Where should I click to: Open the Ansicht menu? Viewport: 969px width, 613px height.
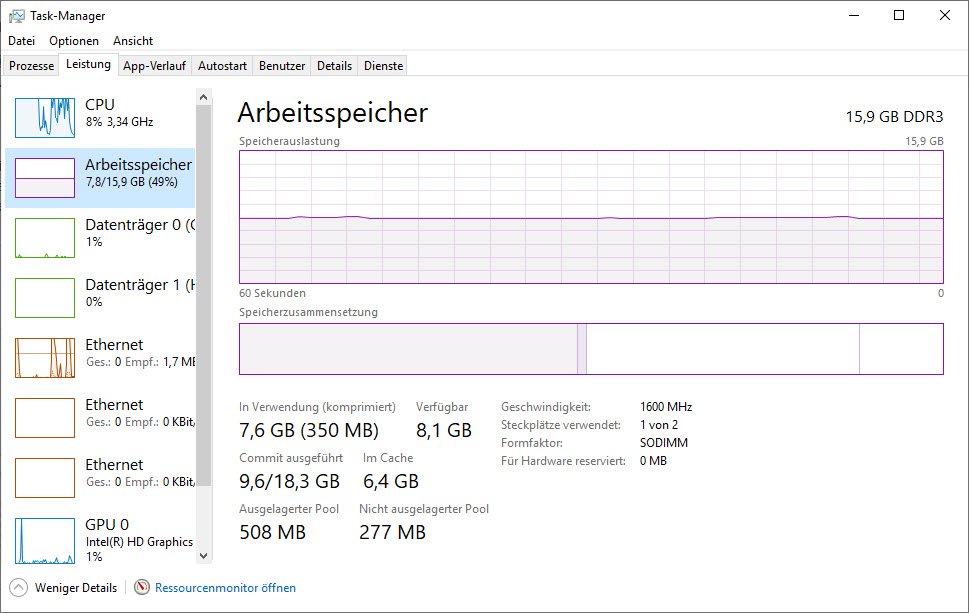tap(133, 41)
